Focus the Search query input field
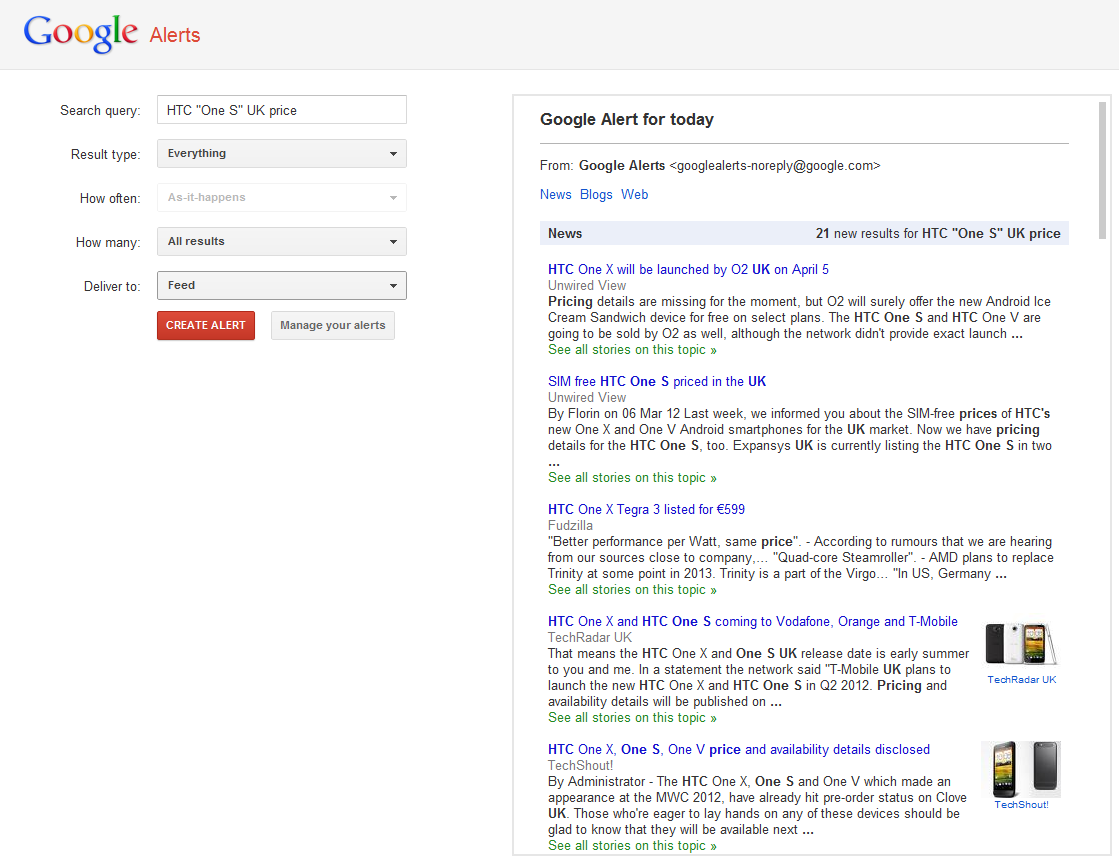Viewport: 1119px width, 861px height. point(282,110)
